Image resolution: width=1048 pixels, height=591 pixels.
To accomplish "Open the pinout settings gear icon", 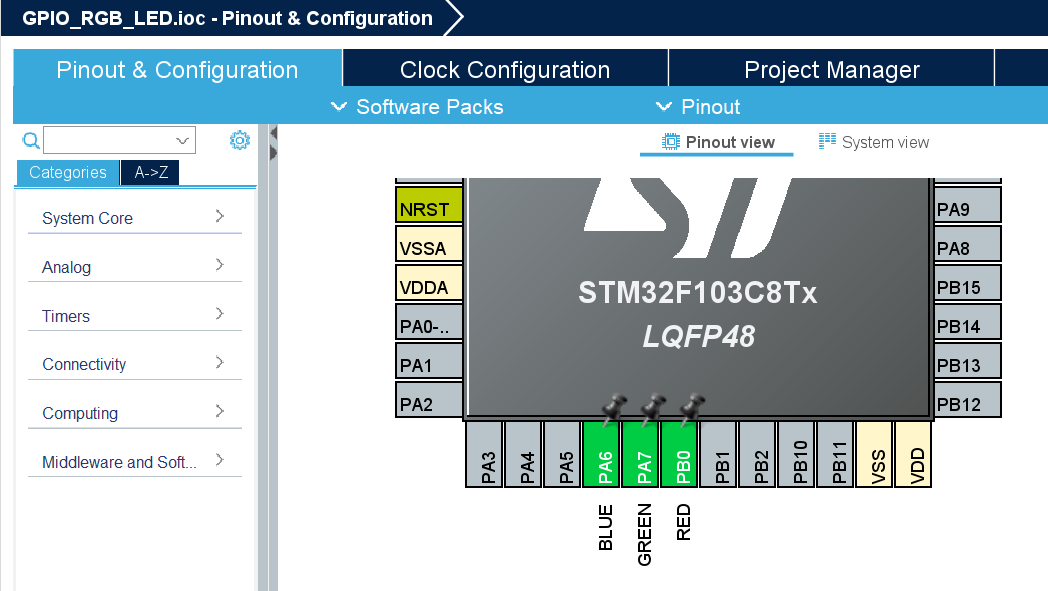I will tap(240, 140).
